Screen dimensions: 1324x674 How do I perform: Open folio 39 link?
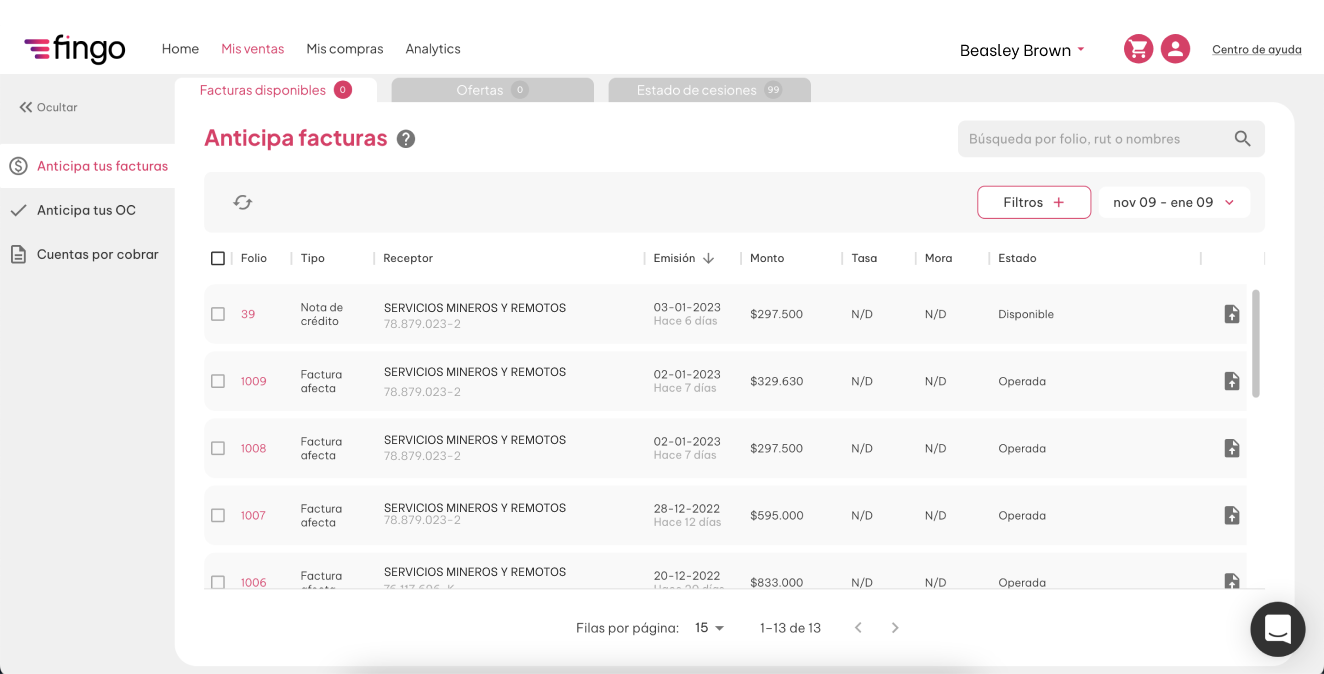248,314
